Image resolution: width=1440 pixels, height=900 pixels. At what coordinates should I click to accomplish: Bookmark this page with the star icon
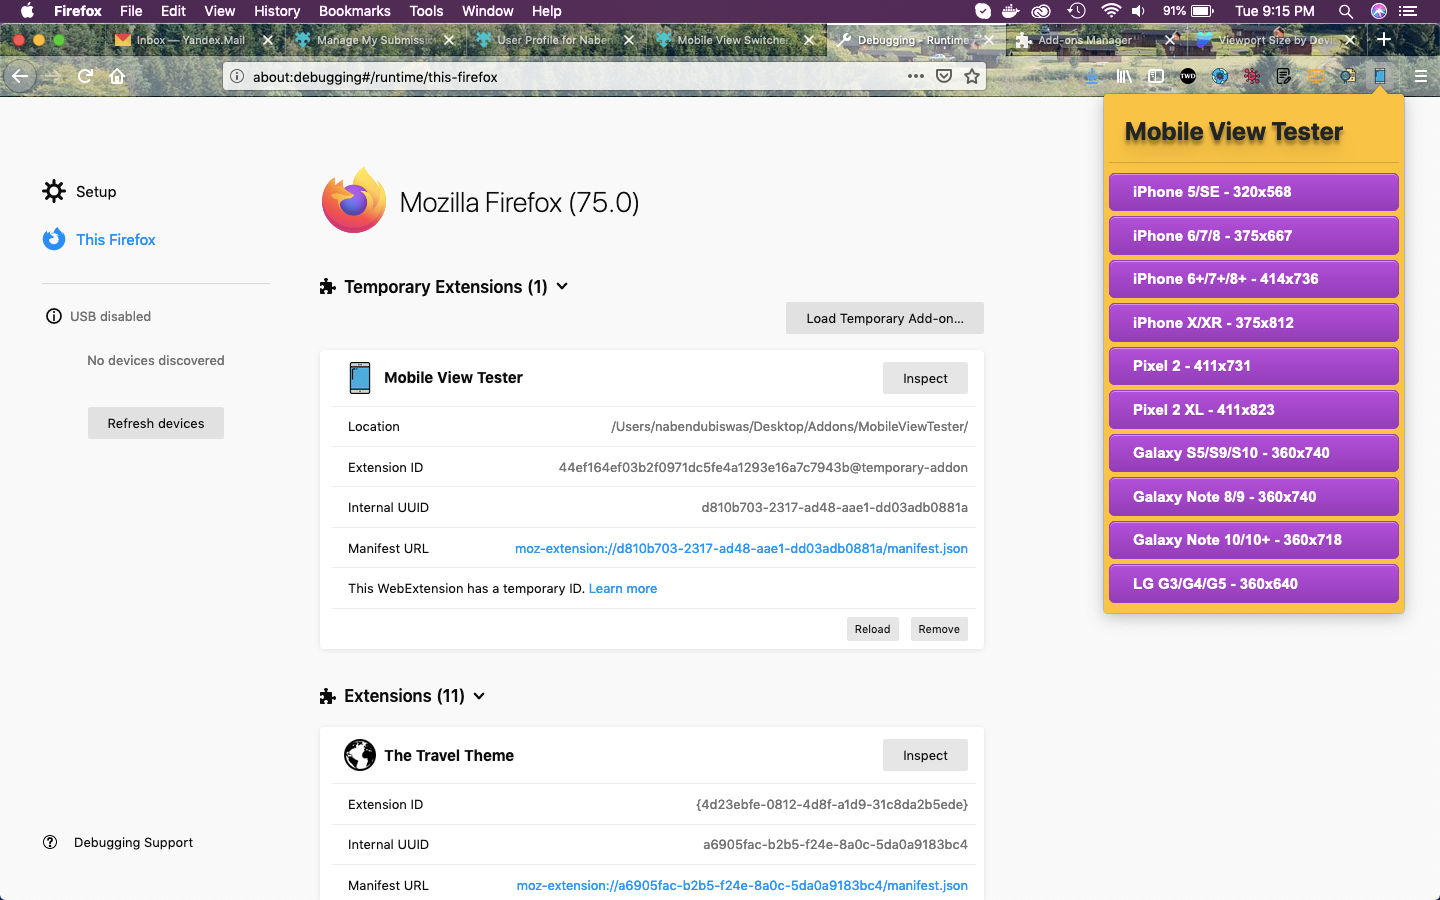tap(971, 76)
